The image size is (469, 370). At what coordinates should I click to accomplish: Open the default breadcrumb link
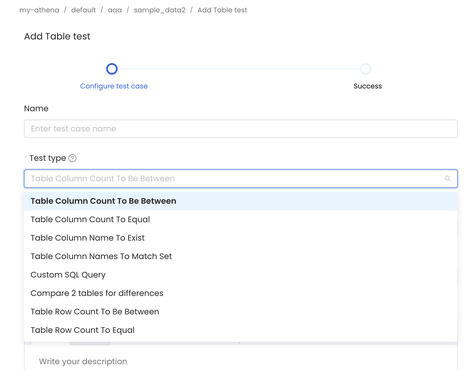click(83, 10)
